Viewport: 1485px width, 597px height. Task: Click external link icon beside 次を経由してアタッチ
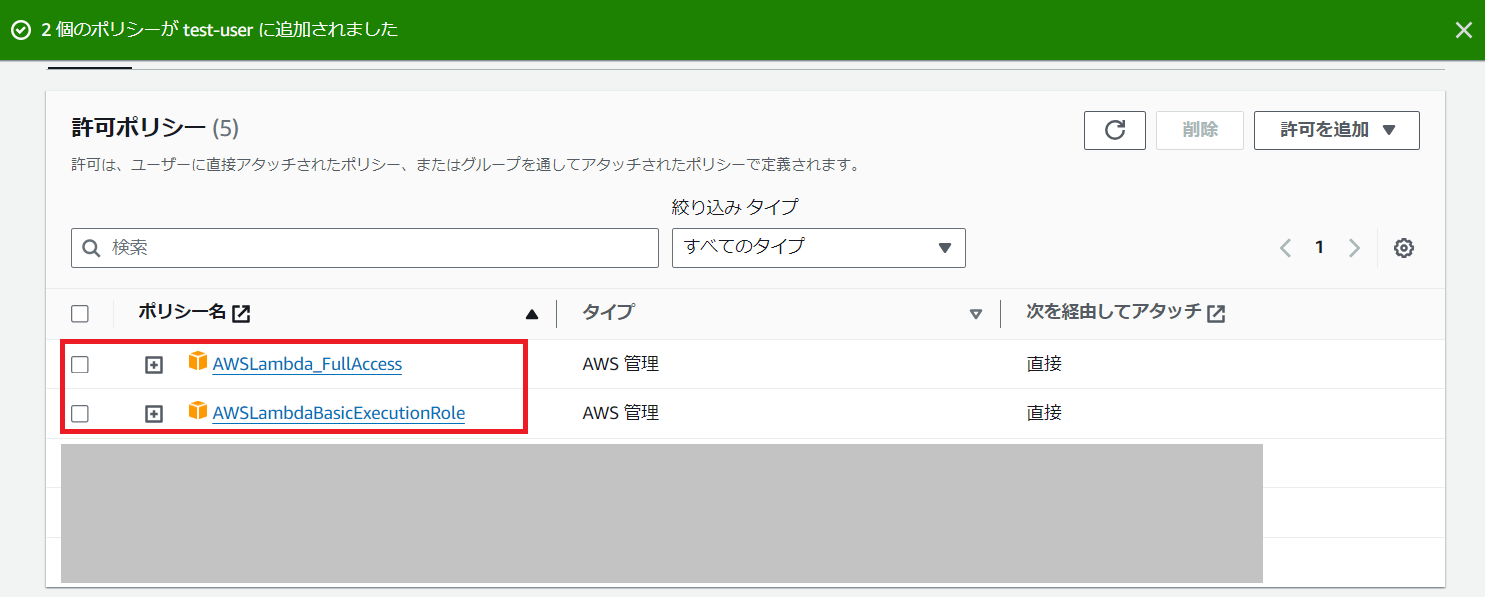tap(1216, 314)
